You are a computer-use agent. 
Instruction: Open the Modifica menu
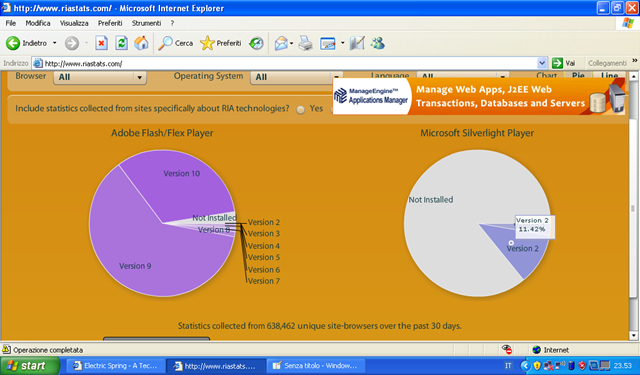coord(38,23)
